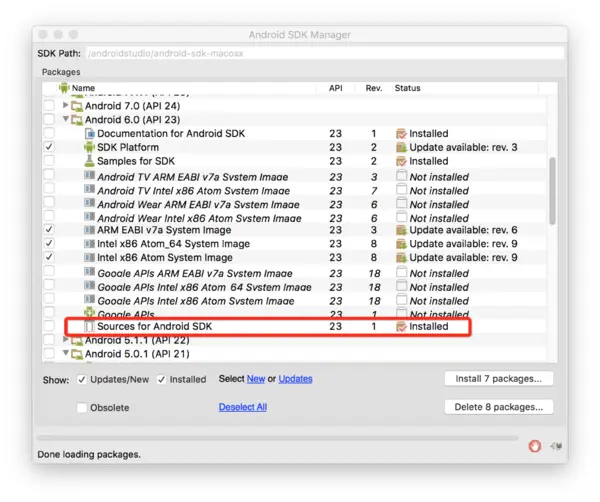Click the Samples for SDK flask icon

[89, 161]
